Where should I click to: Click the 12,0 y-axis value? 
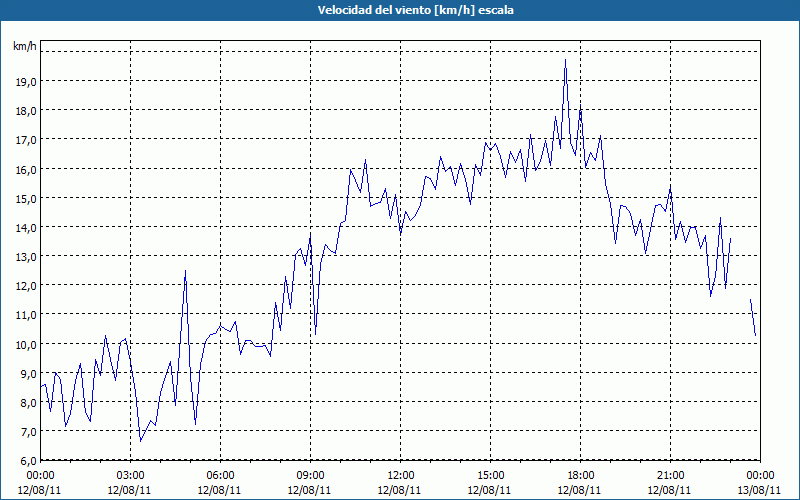click(x=25, y=285)
